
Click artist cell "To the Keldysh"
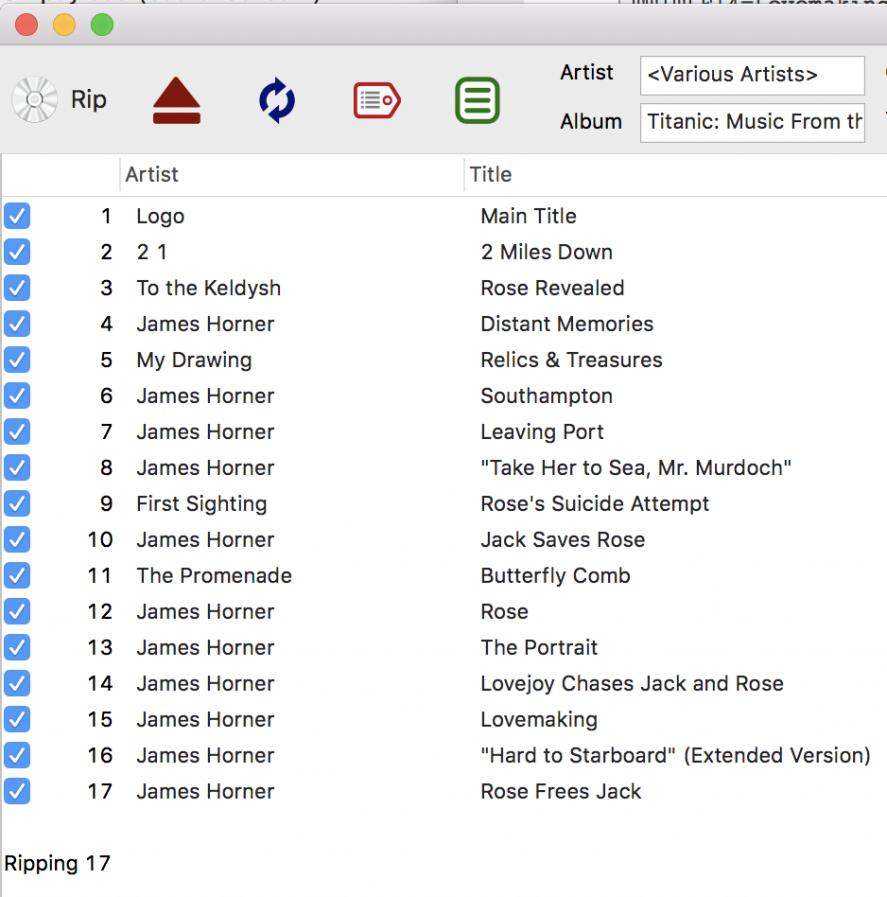[208, 288]
